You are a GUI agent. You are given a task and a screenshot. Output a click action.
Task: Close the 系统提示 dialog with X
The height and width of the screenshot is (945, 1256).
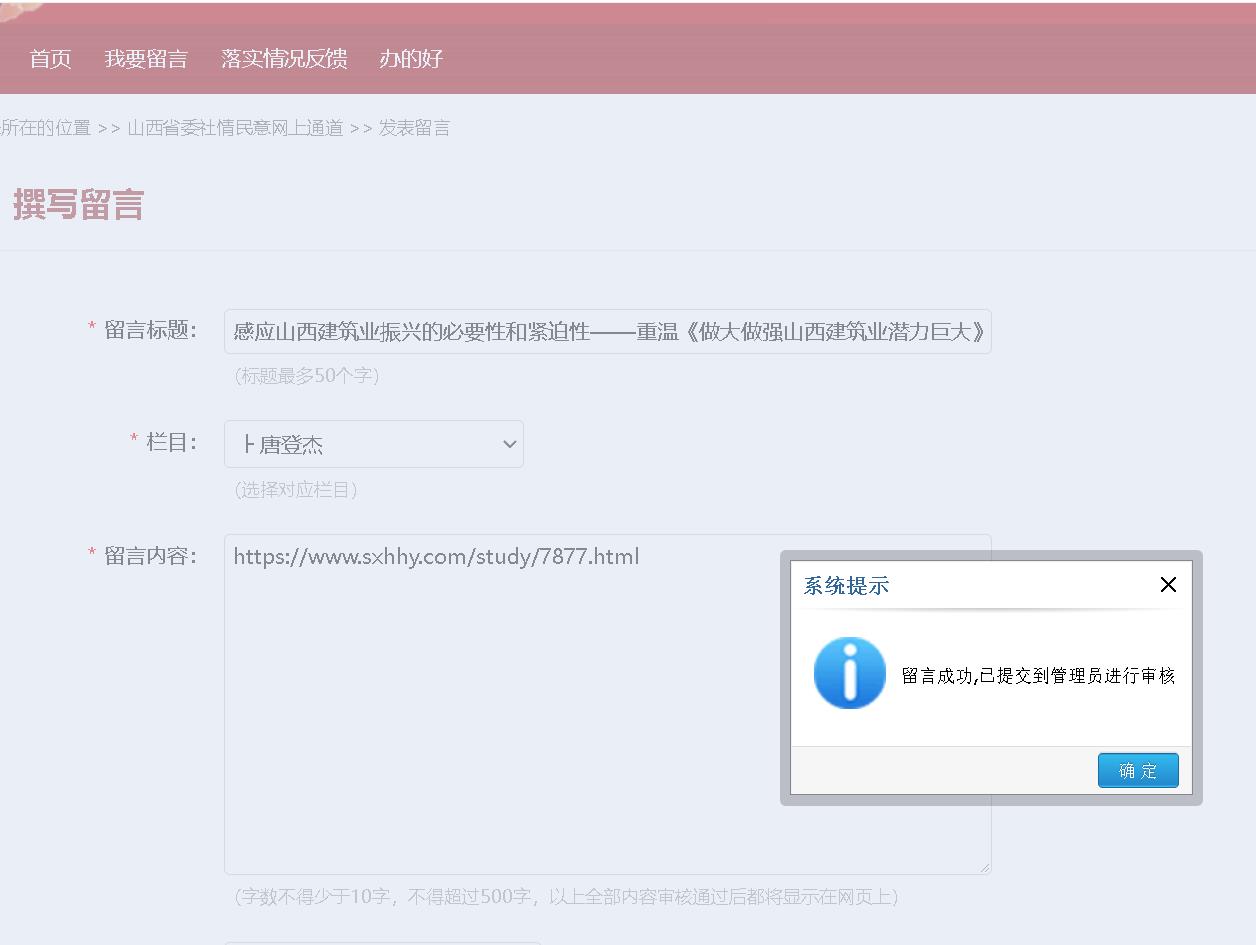[x=1167, y=585]
